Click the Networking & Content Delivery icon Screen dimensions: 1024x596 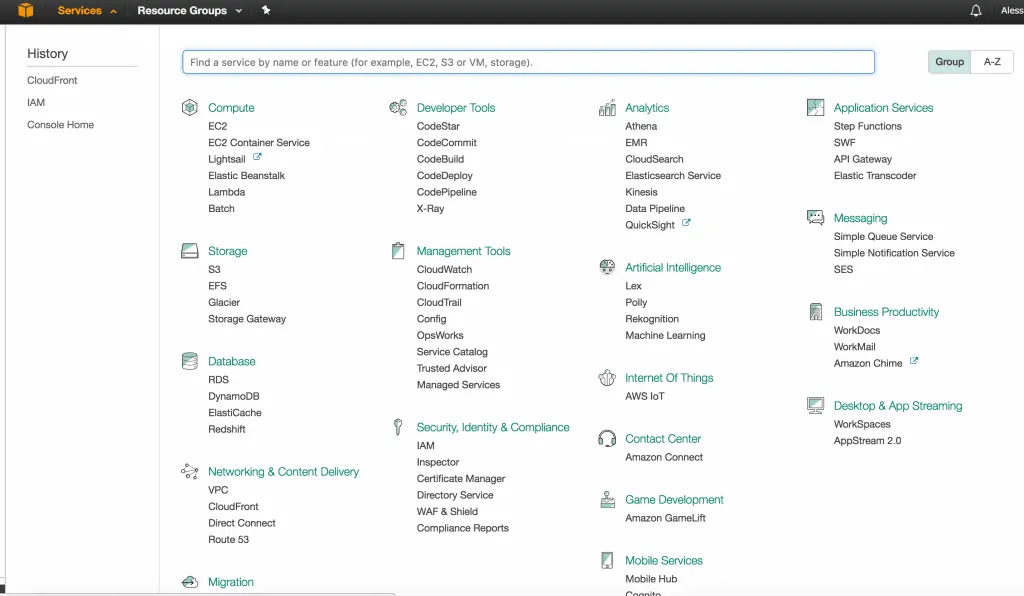[189, 471]
